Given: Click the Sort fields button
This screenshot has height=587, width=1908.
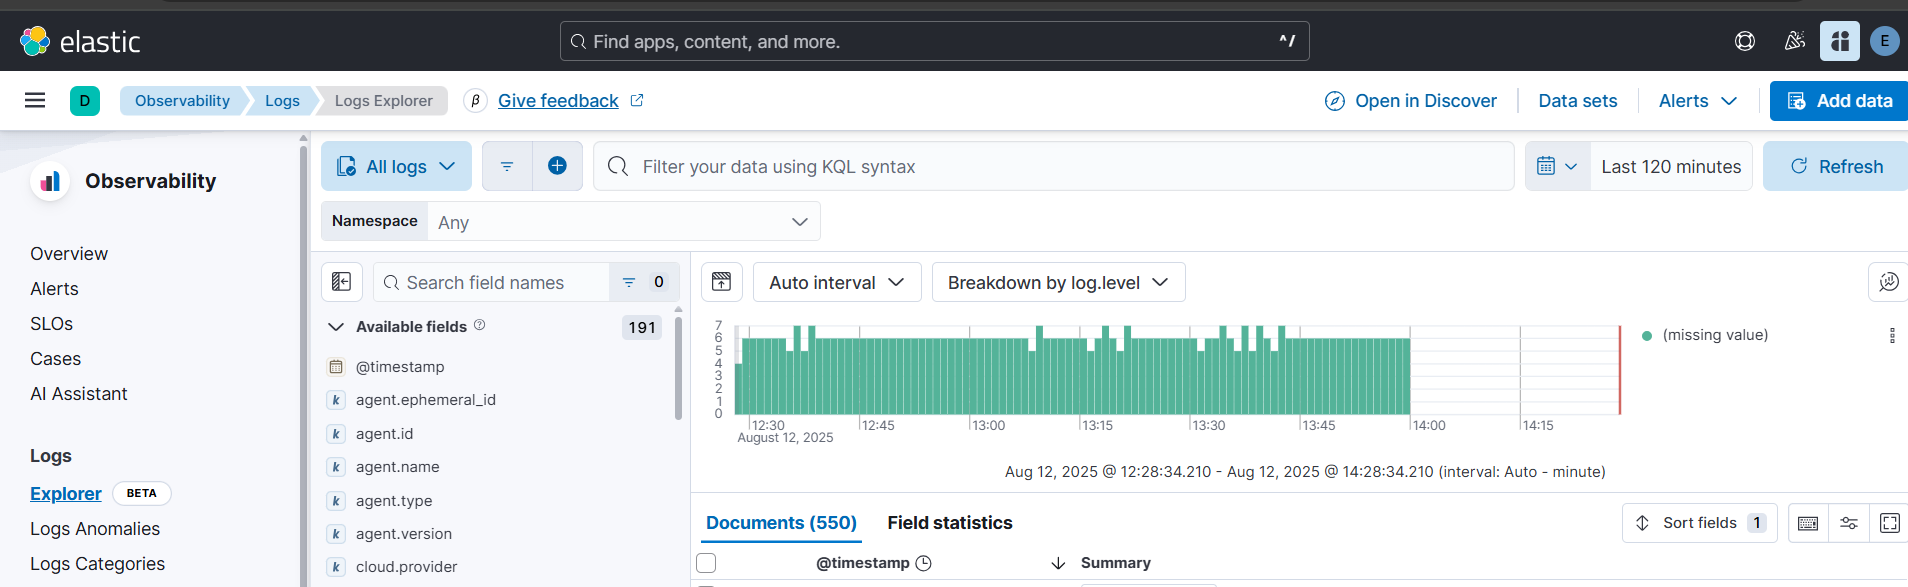Looking at the screenshot, I should 1699,523.
